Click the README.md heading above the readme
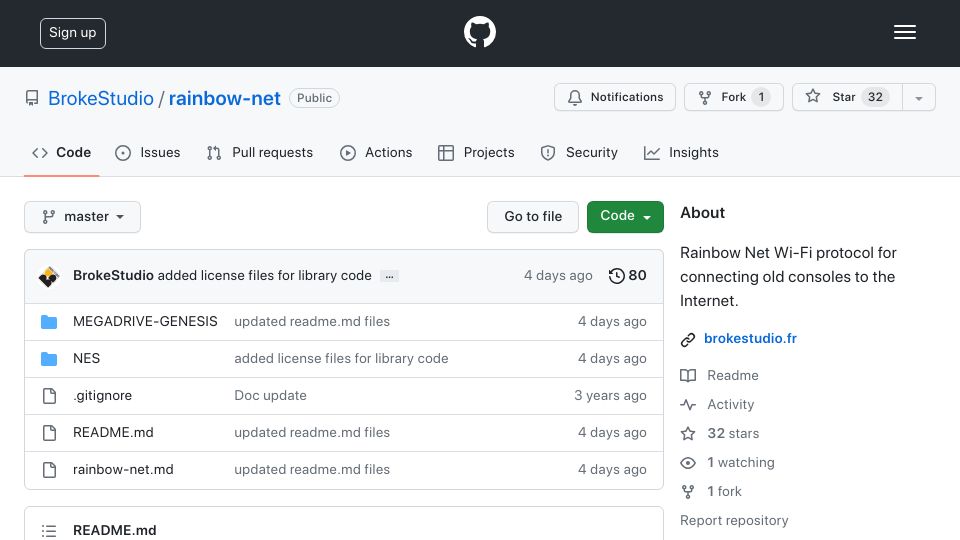This screenshot has height=540, width=960. pyautogui.click(x=114, y=530)
